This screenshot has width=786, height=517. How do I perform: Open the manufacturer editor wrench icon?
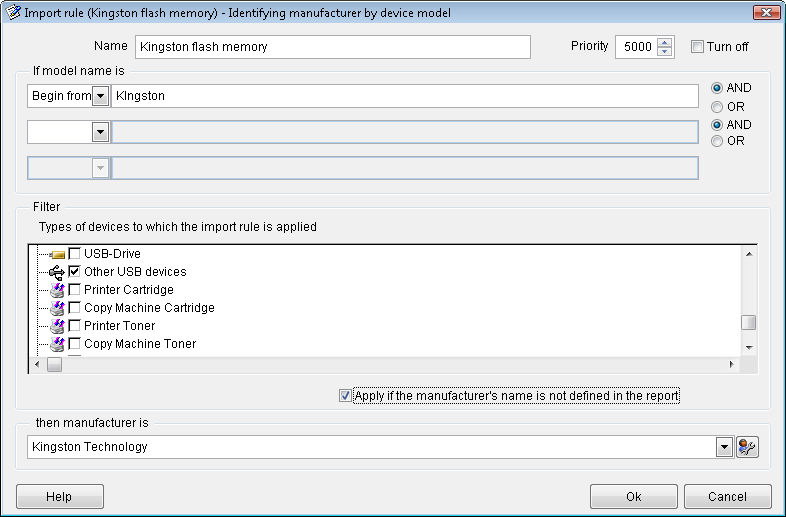point(747,447)
